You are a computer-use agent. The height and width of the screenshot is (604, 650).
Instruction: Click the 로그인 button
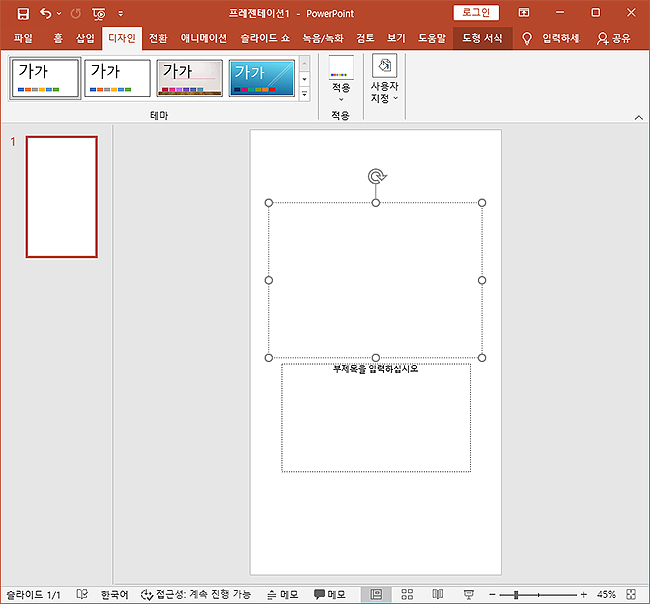click(x=476, y=13)
